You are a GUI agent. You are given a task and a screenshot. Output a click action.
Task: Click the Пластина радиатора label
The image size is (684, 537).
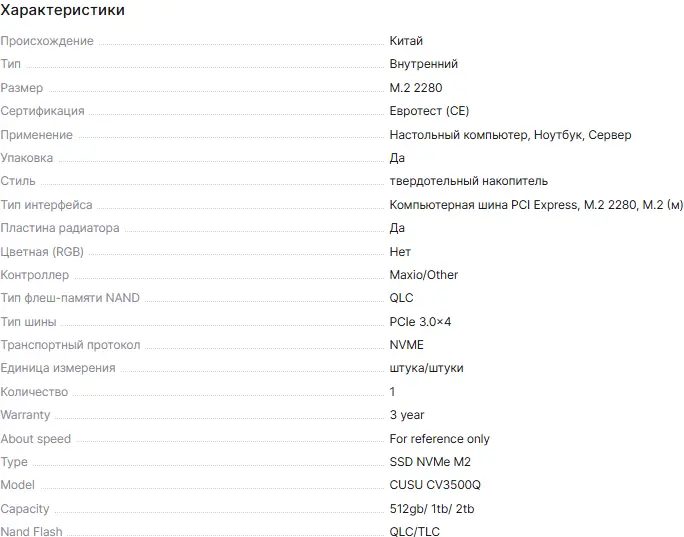(x=60, y=228)
